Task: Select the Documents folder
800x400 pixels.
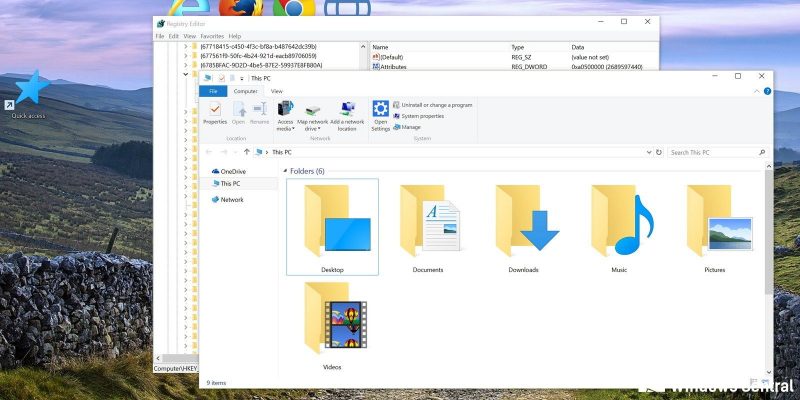Action: pos(428,222)
